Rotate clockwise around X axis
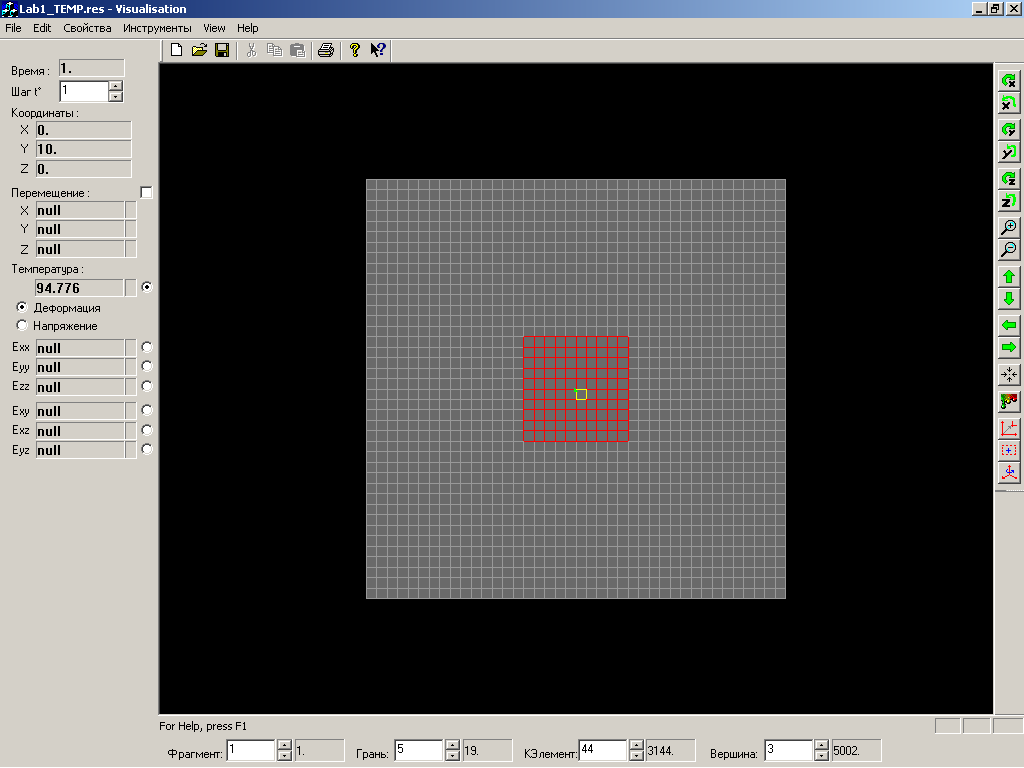Viewport: 1024px width, 768px height. [x=1009, y=80]
